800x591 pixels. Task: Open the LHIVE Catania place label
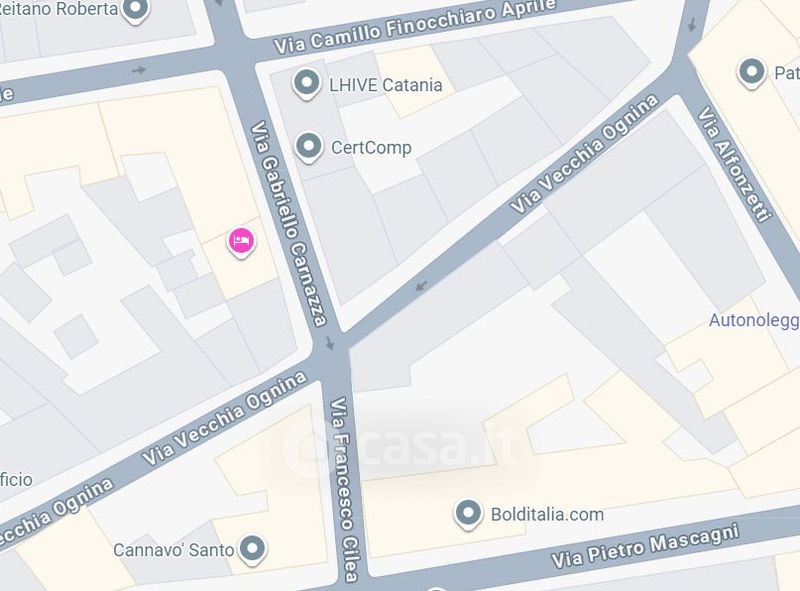pos(386,85)
